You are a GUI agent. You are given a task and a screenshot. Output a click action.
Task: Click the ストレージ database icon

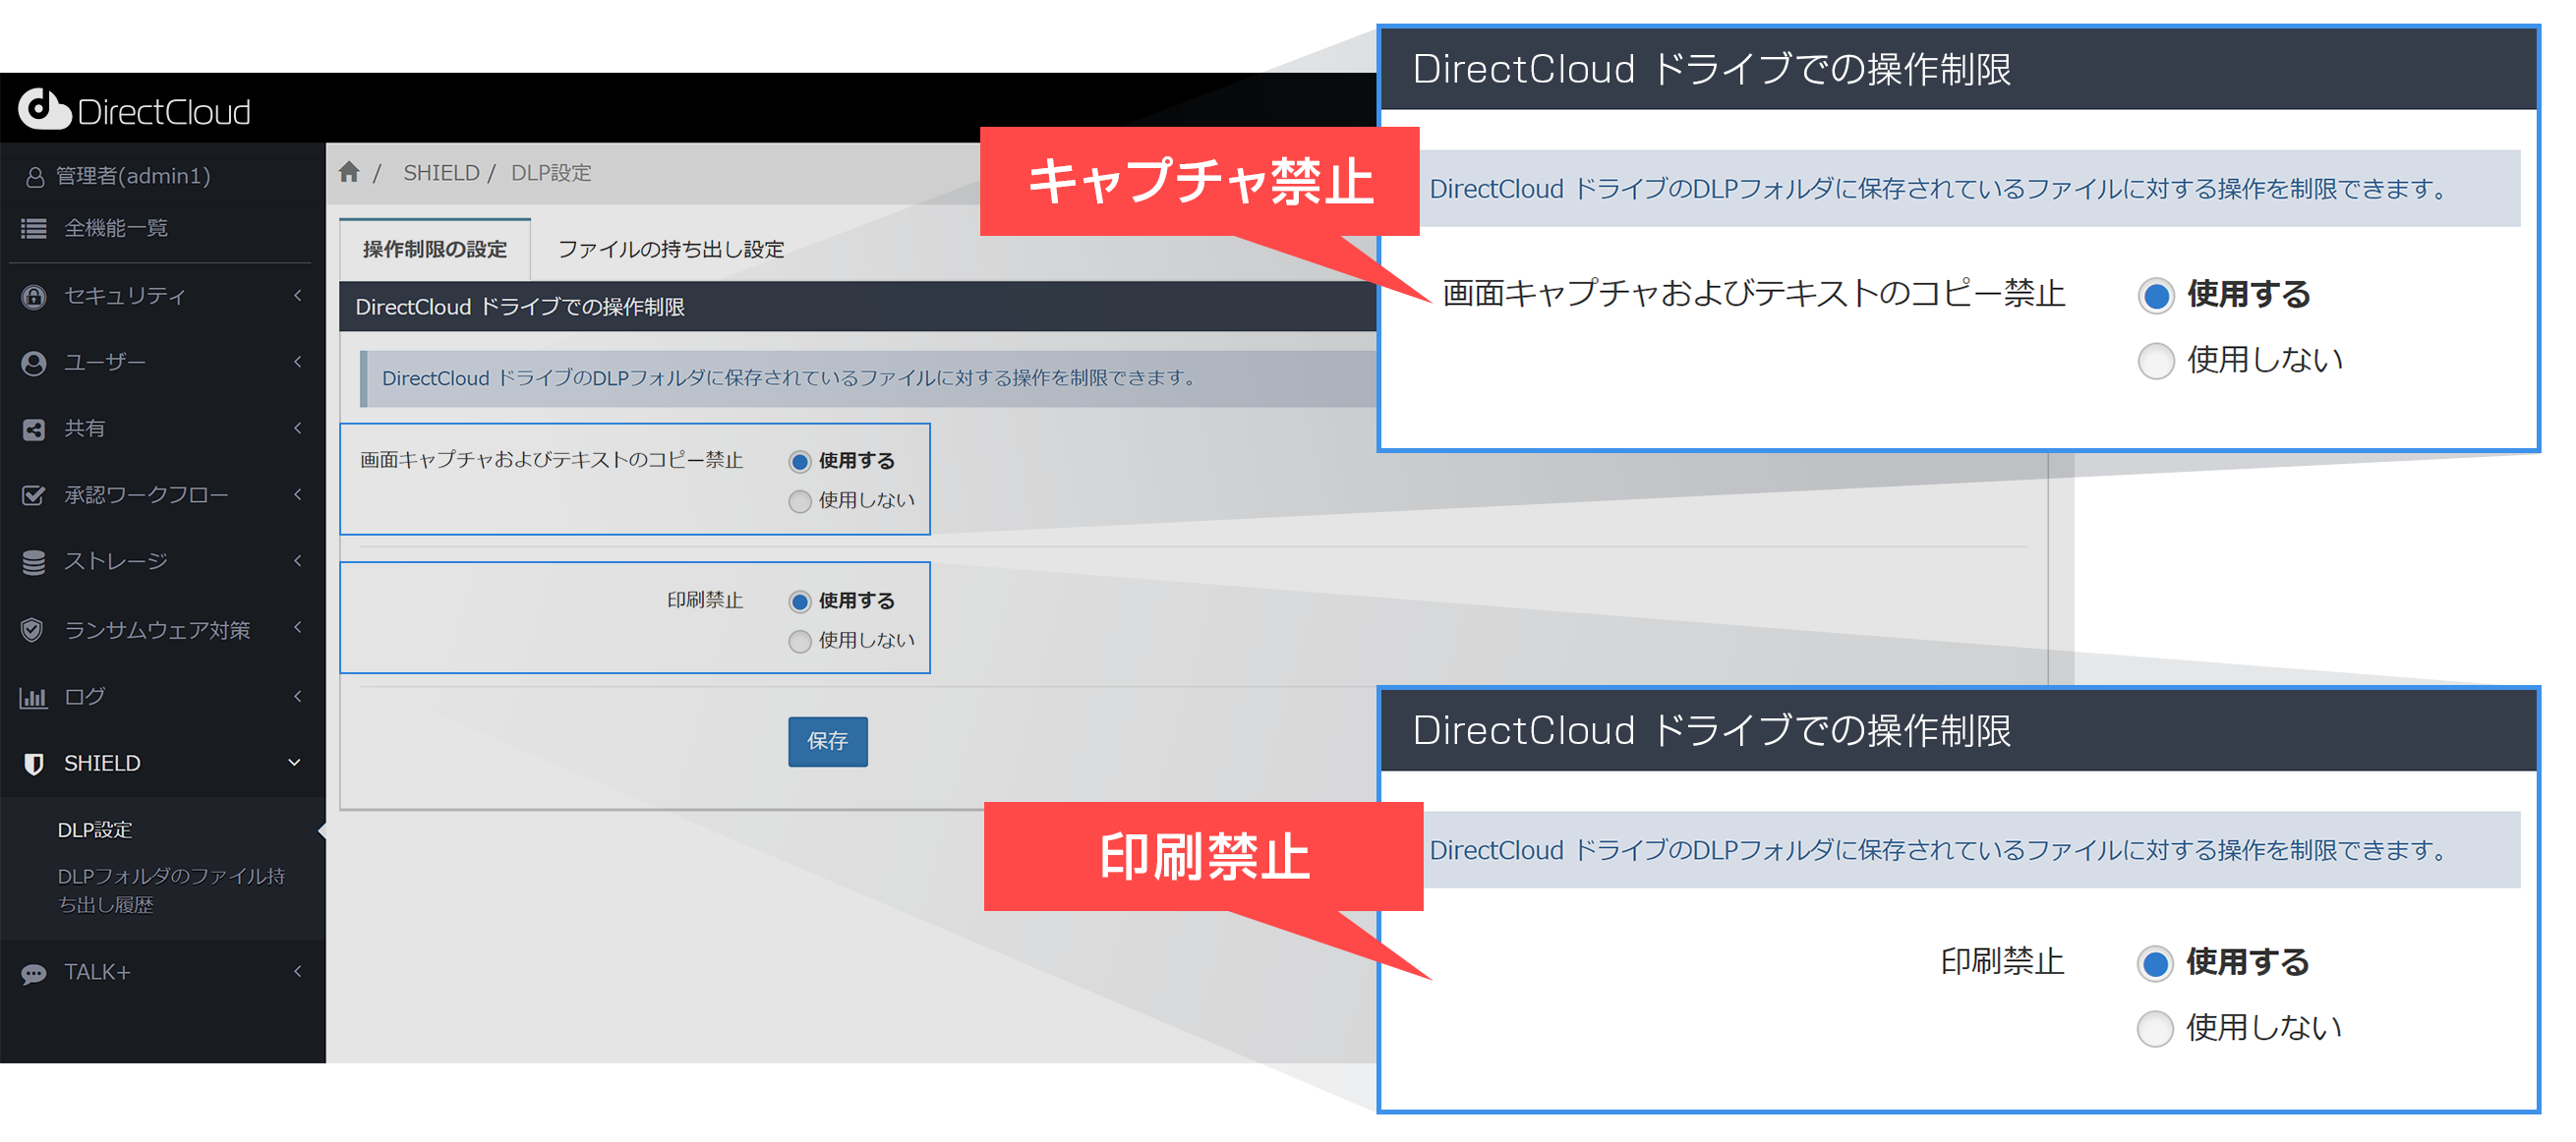coord(34,563)
